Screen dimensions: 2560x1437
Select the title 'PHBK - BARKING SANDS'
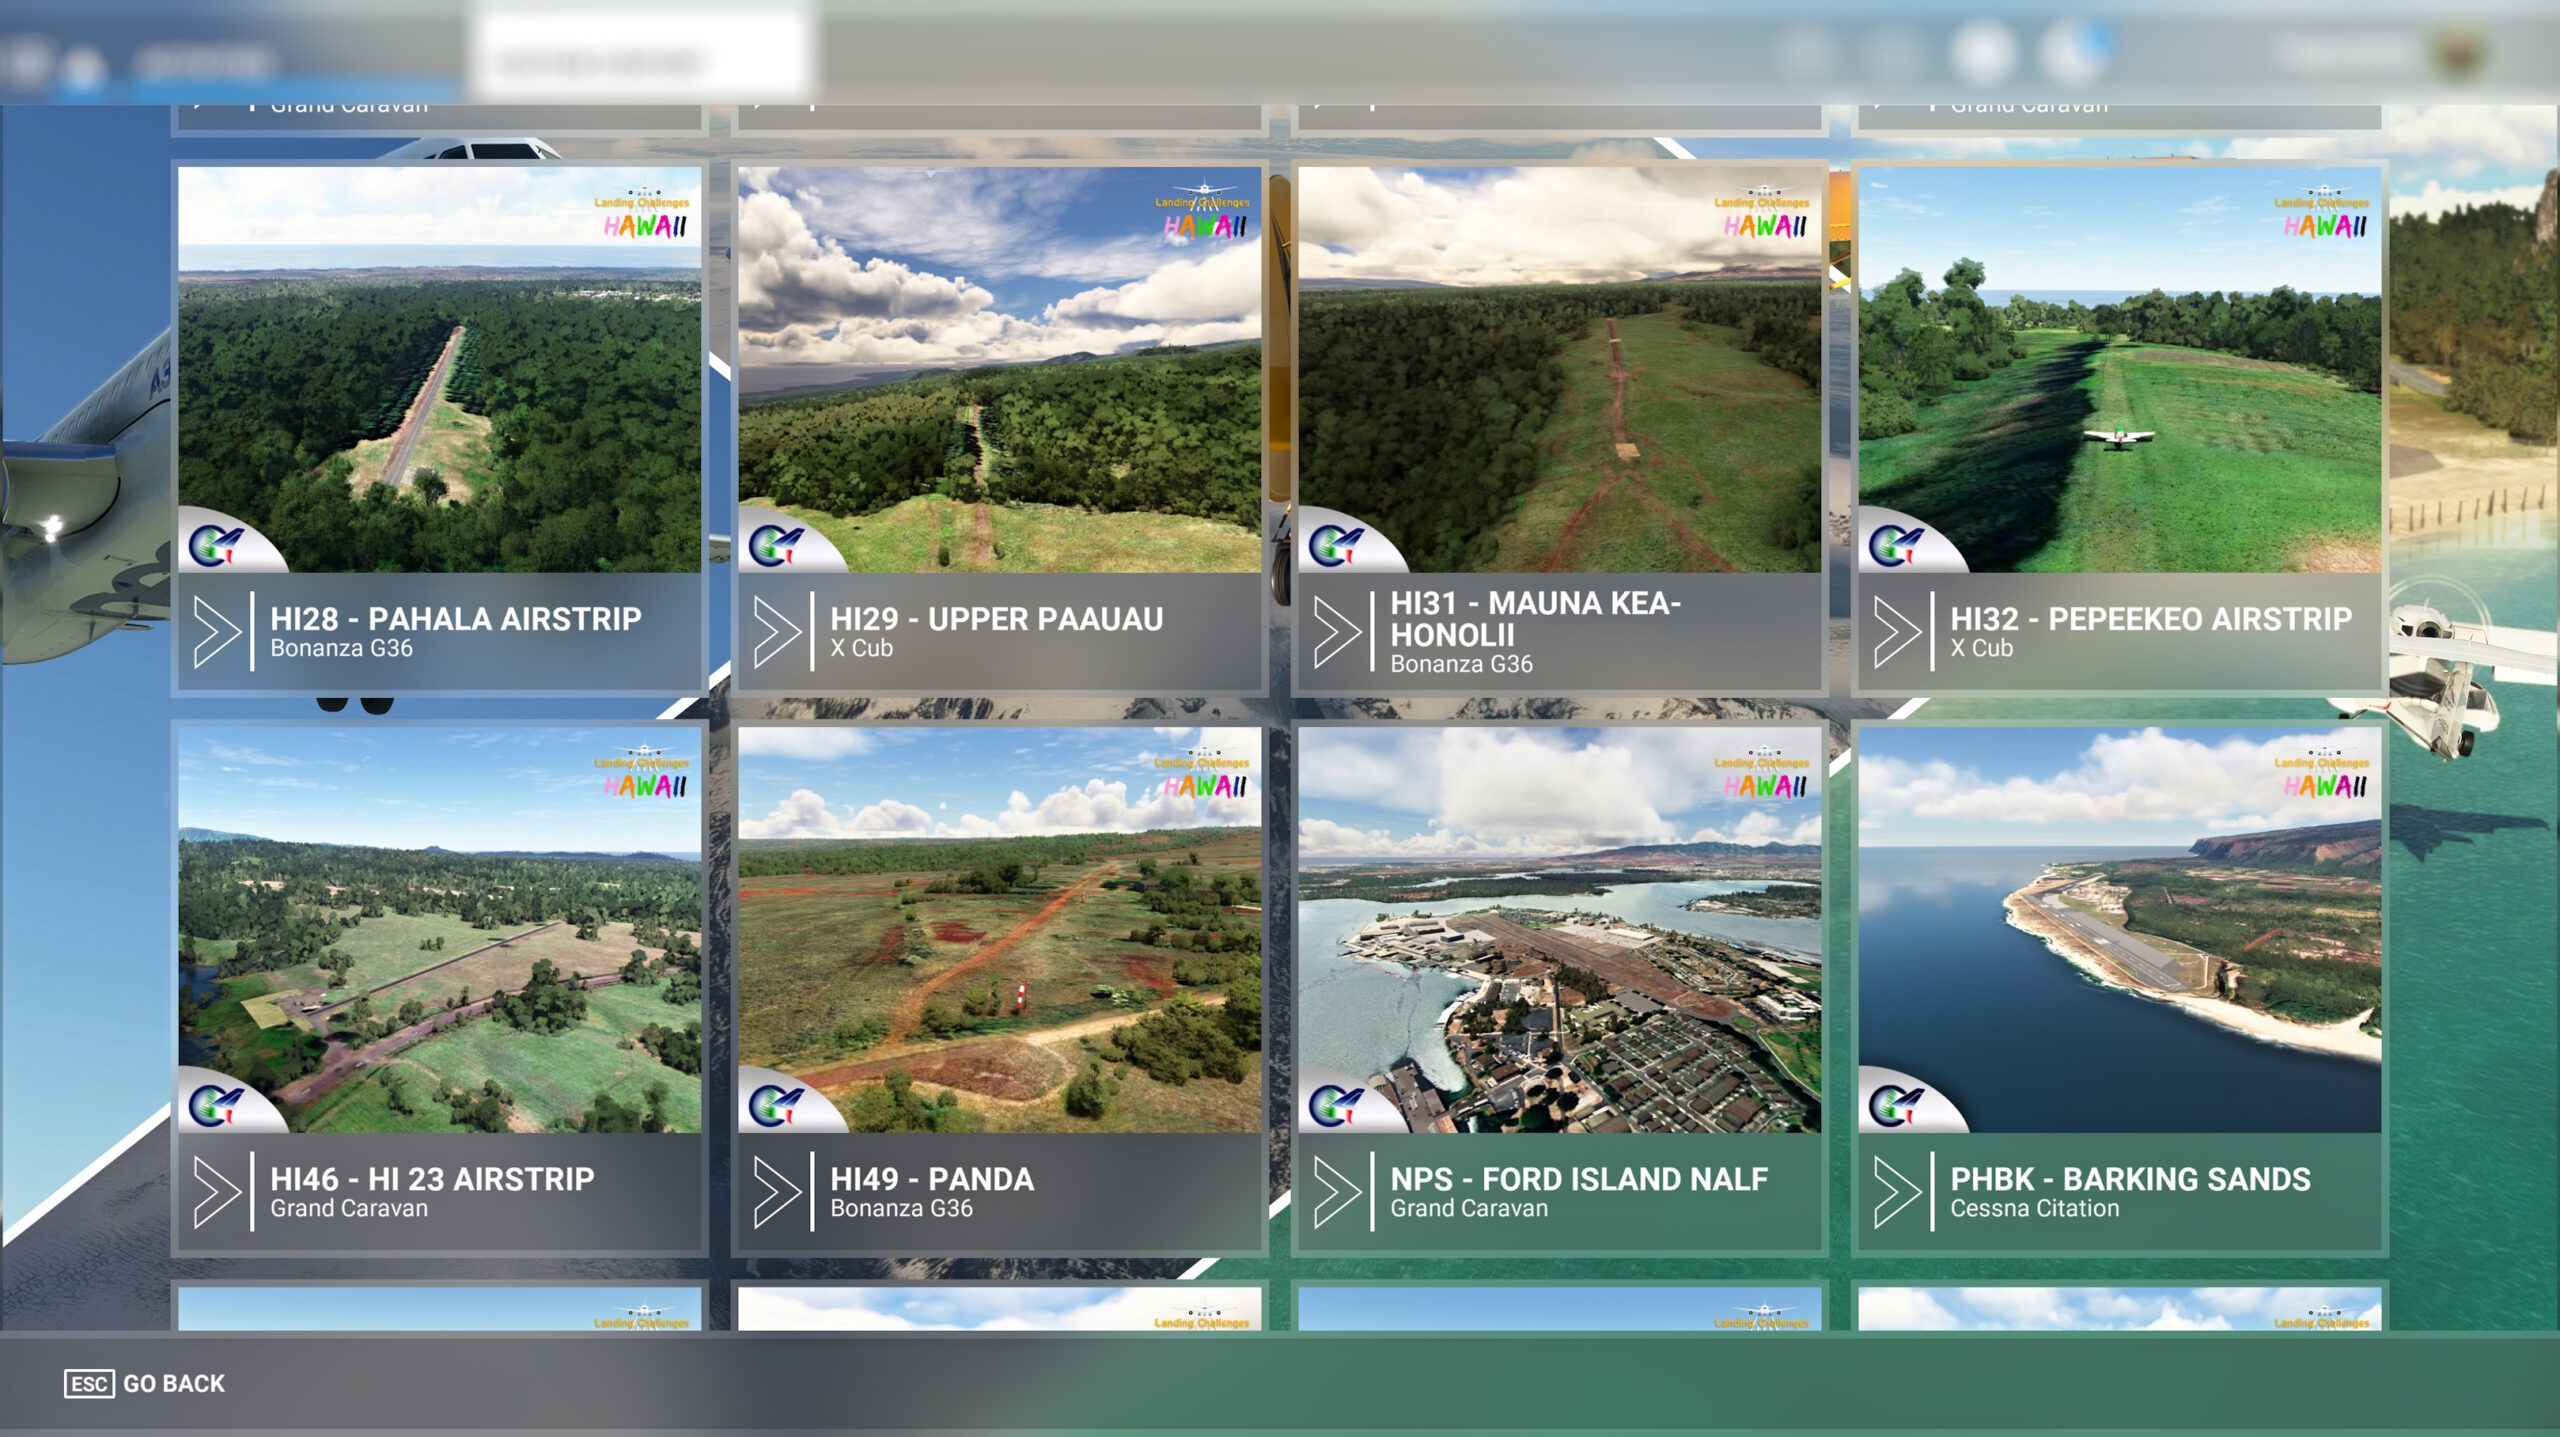(2131, 1179)
